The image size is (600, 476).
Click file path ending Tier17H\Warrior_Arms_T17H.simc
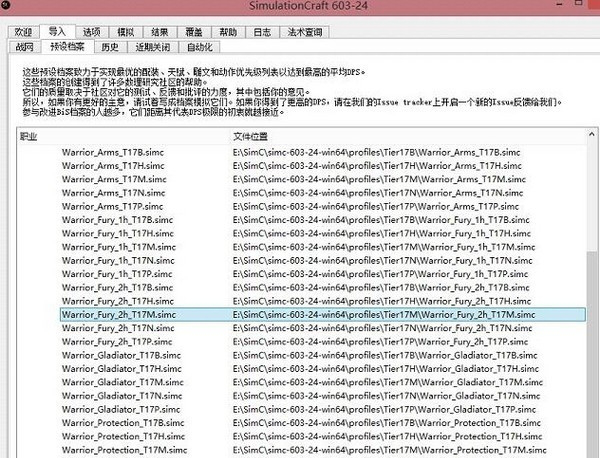[x=377, y=166]
